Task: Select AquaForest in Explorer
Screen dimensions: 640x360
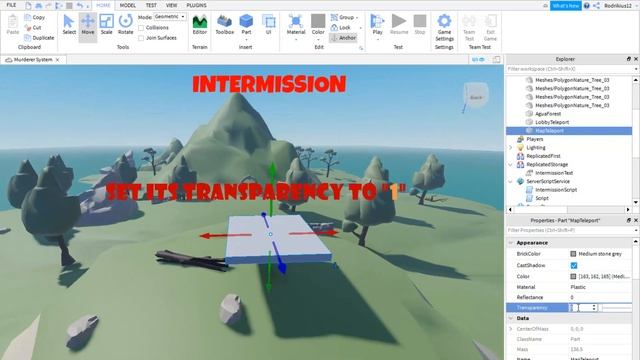Action: pyautogui.click(x=548, y=114)
